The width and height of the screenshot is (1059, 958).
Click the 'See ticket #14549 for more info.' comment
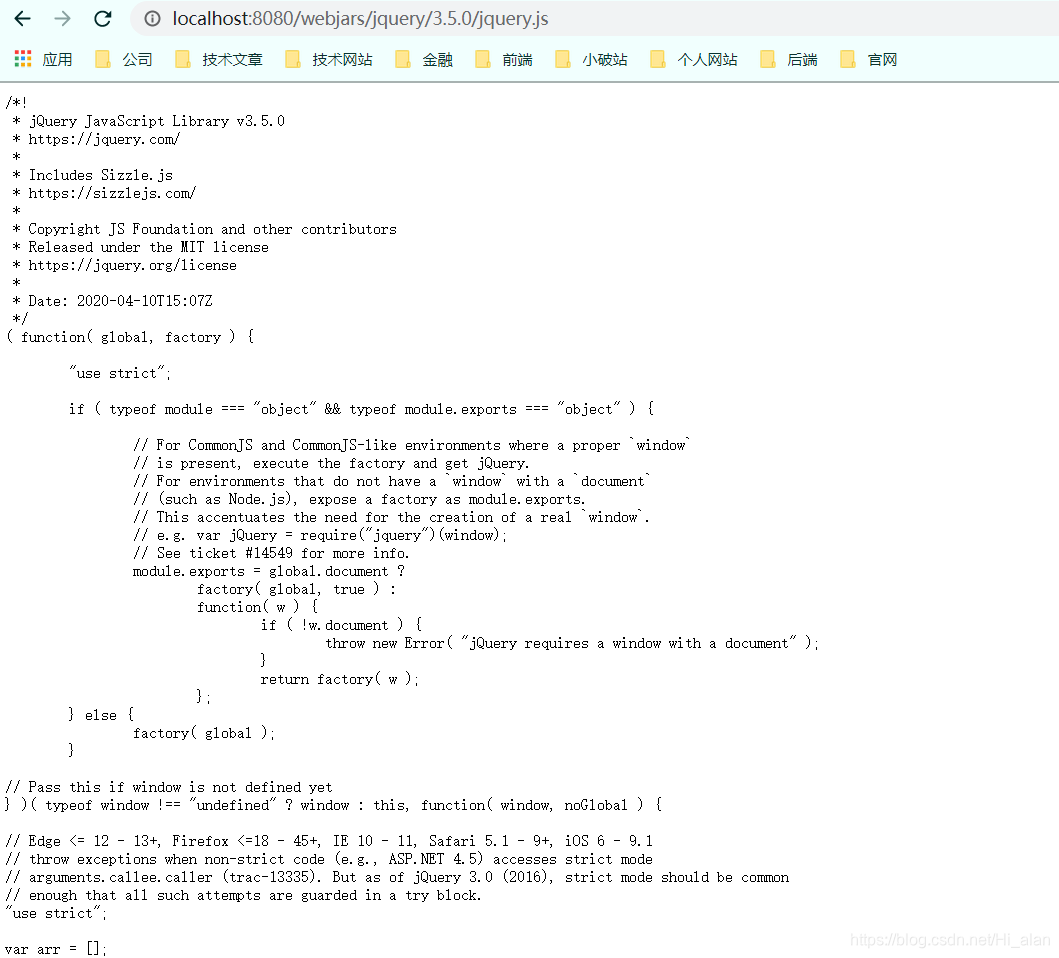pos(271,553)
